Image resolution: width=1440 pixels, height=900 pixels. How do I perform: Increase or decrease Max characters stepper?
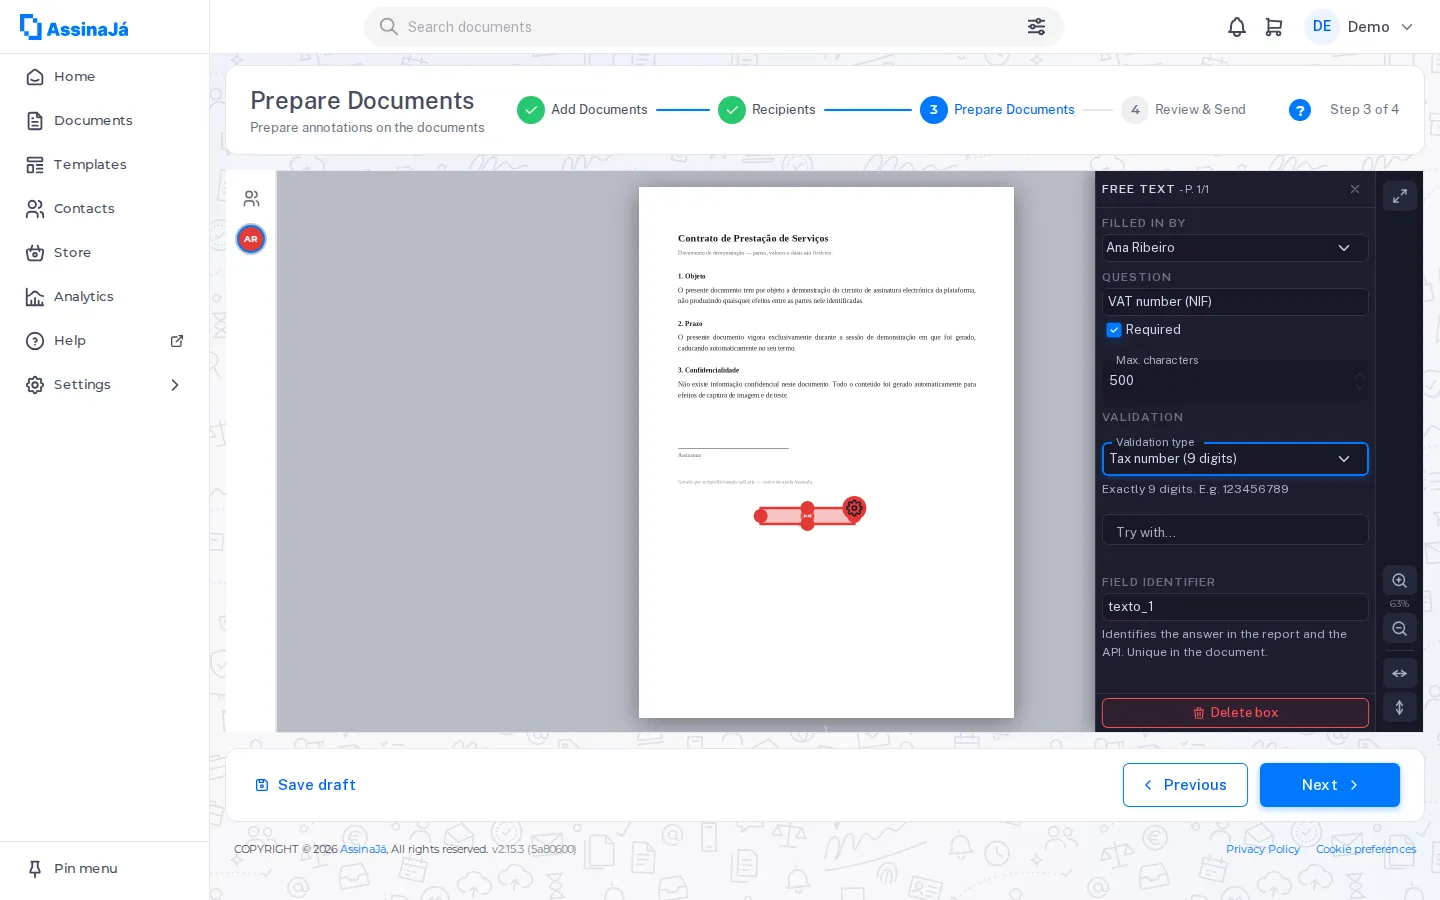[x=1360, y=381]
